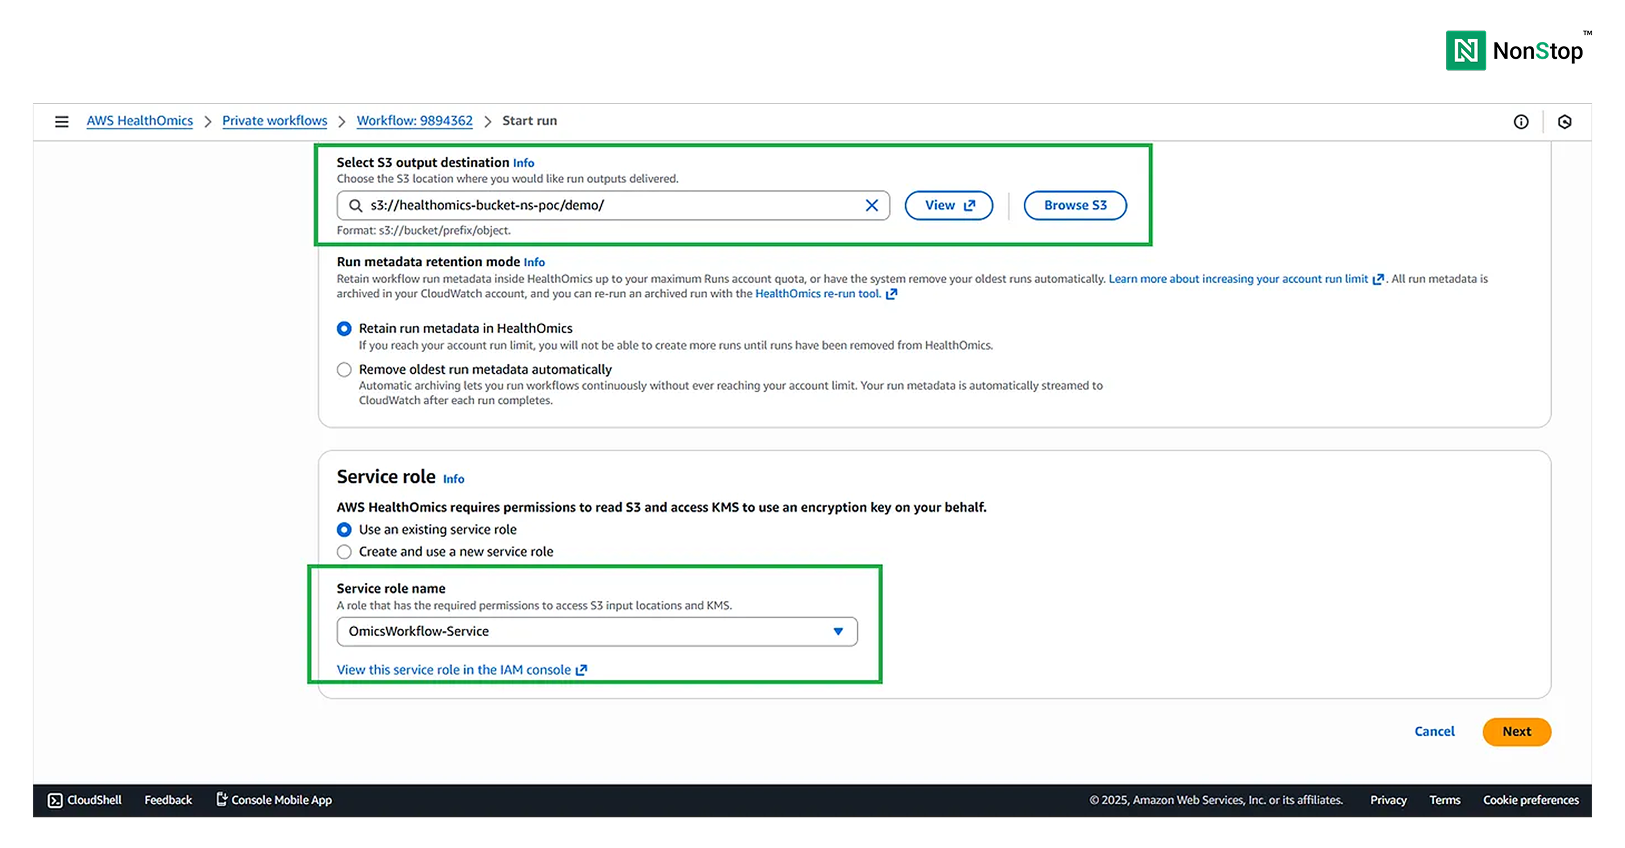Select Create and use a new service role

tap(344, 552)
